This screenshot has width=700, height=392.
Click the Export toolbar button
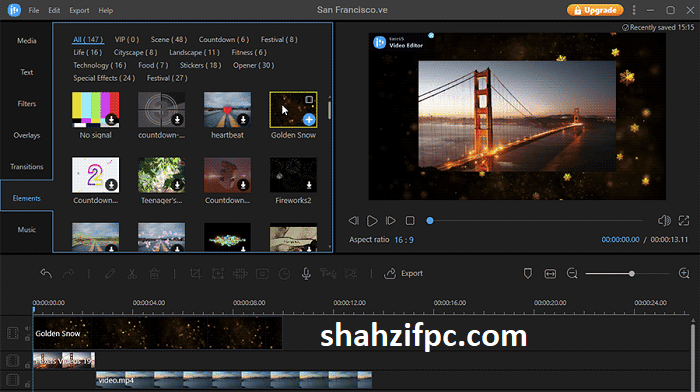(403, 273)
